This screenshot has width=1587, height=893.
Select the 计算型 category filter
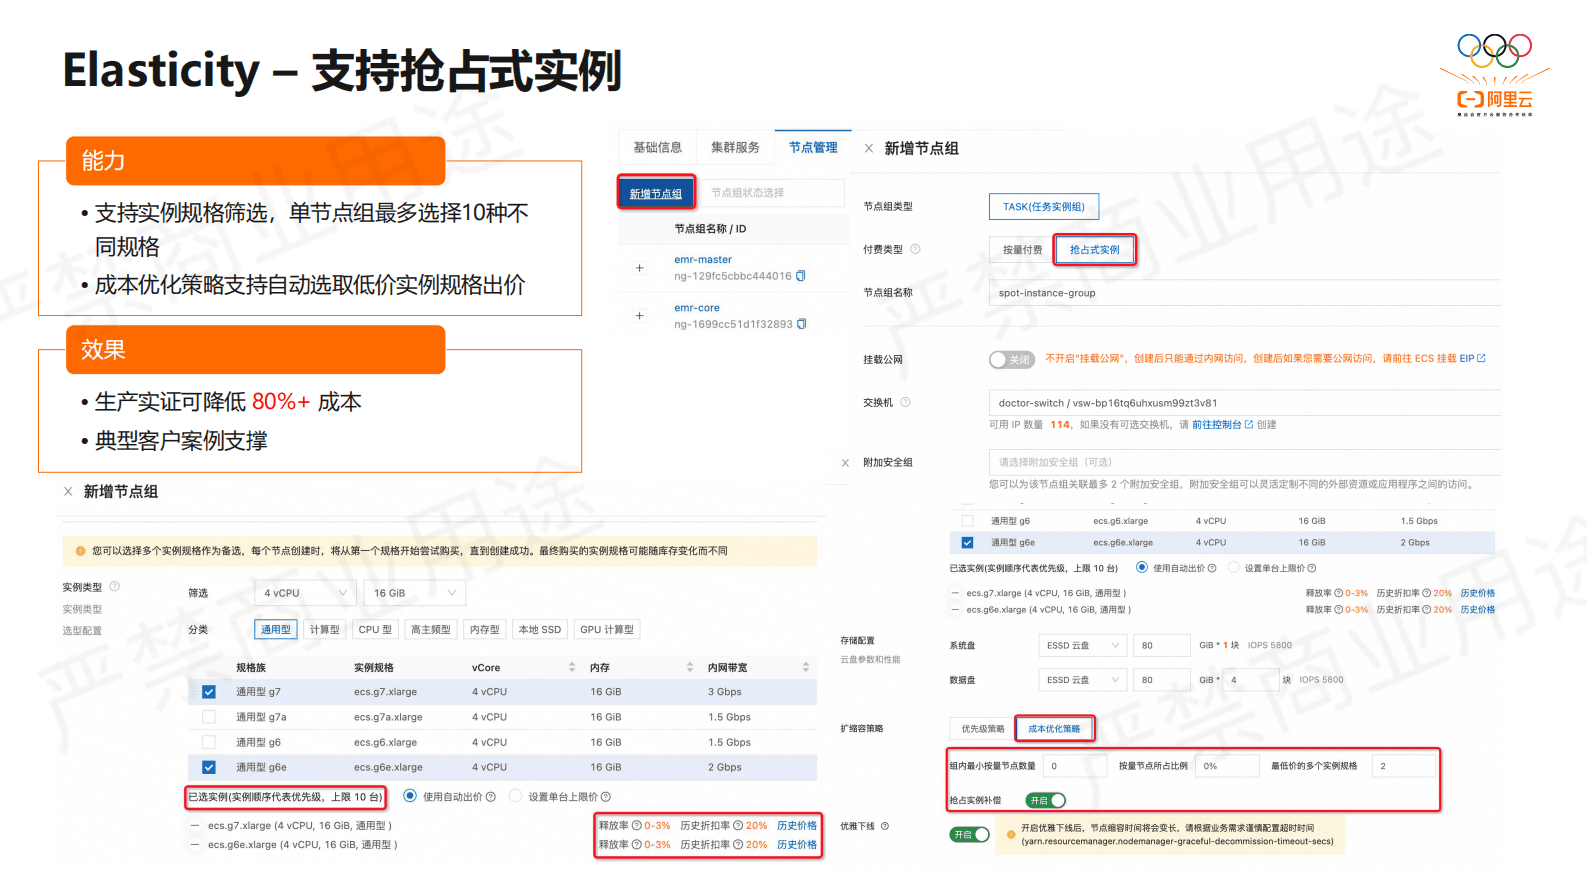(325, 629)
